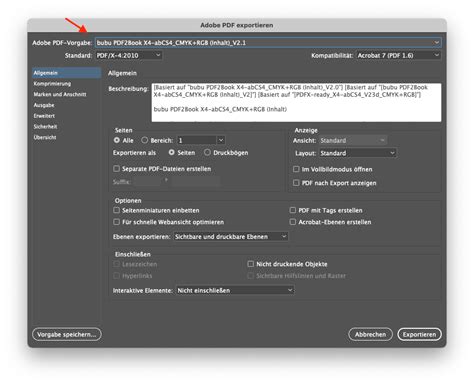Image resolution: width=474 pixels, height=384 pixels.
Task: Show the Sicherheit section
Action: 45,126
